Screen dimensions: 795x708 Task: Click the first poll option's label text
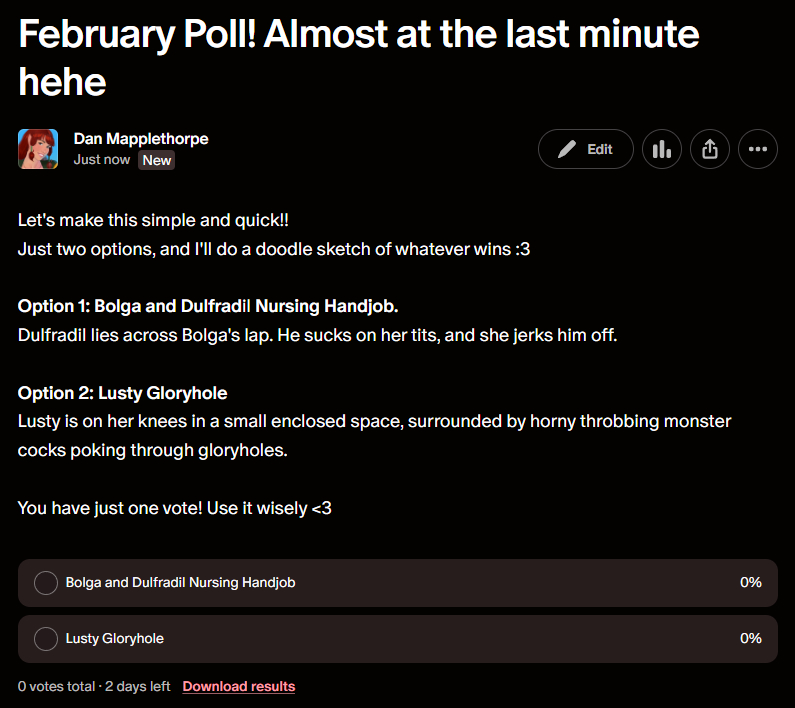point(180,582)
